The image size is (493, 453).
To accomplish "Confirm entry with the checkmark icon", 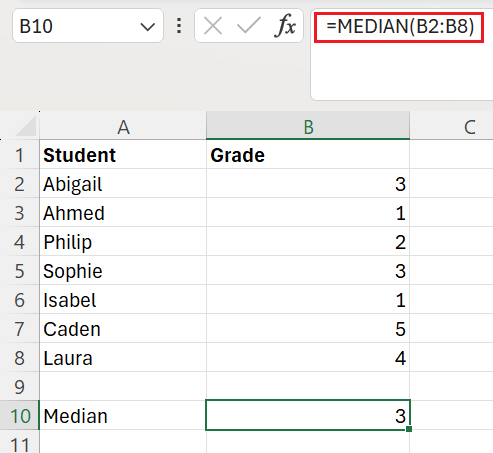I will [248, 26].
